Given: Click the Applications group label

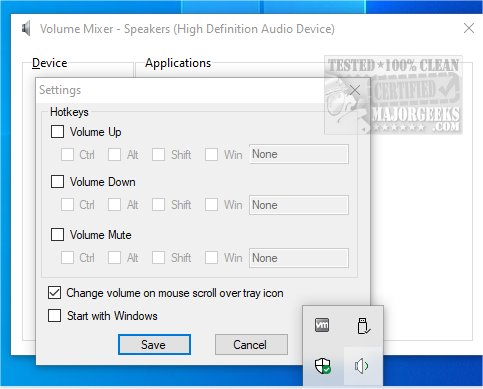Looking at the screenshot, I should click(x=178, y=63).
